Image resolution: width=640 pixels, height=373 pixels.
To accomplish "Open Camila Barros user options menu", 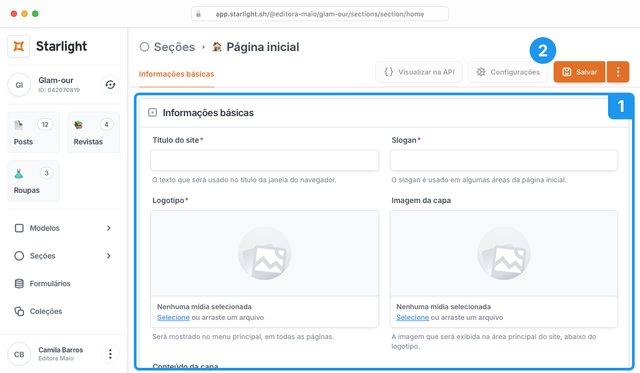I will tap(110, 354).
